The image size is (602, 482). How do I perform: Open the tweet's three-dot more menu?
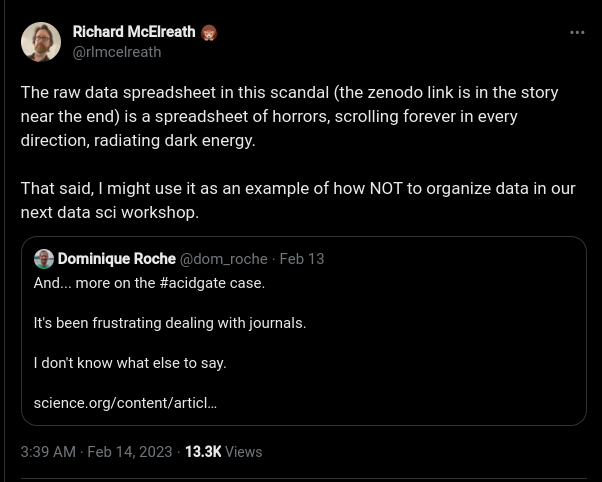(577, 32)
